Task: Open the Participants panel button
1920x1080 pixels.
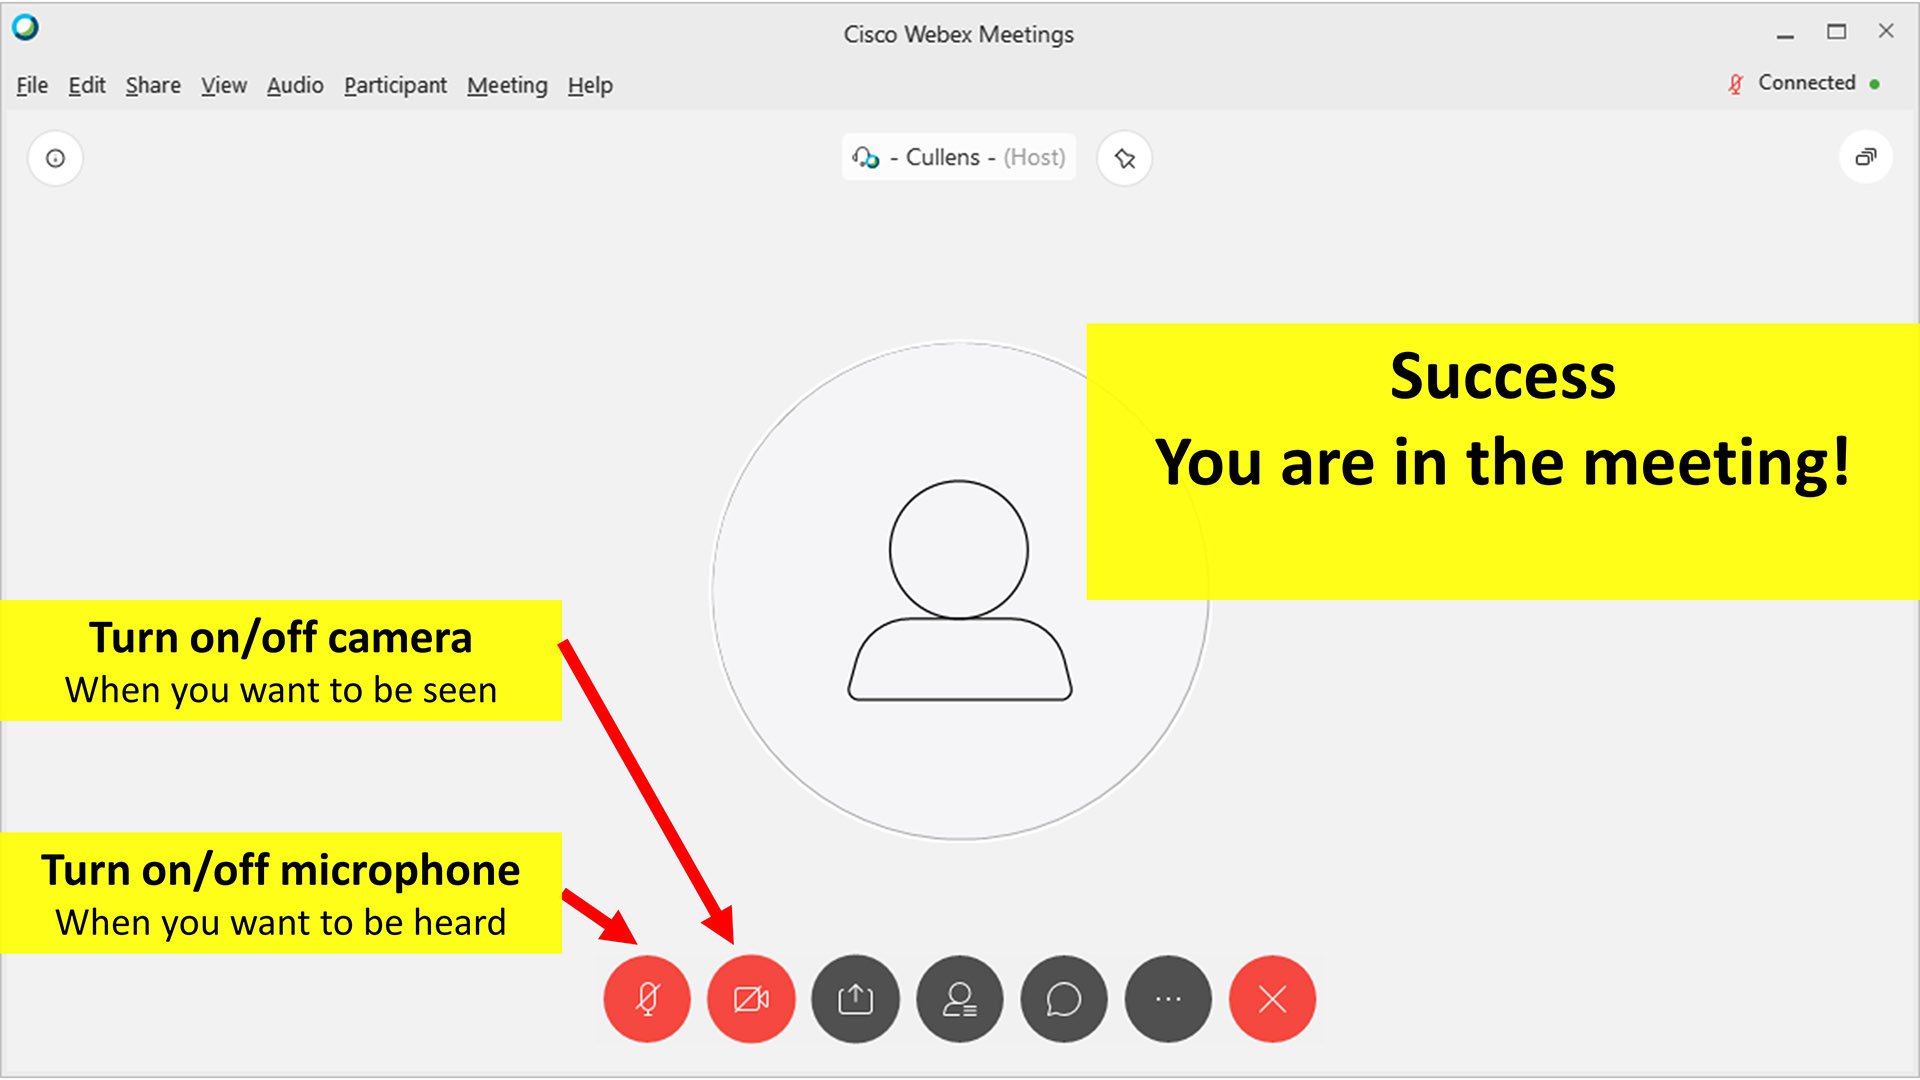Action: [x=960, y=999]
